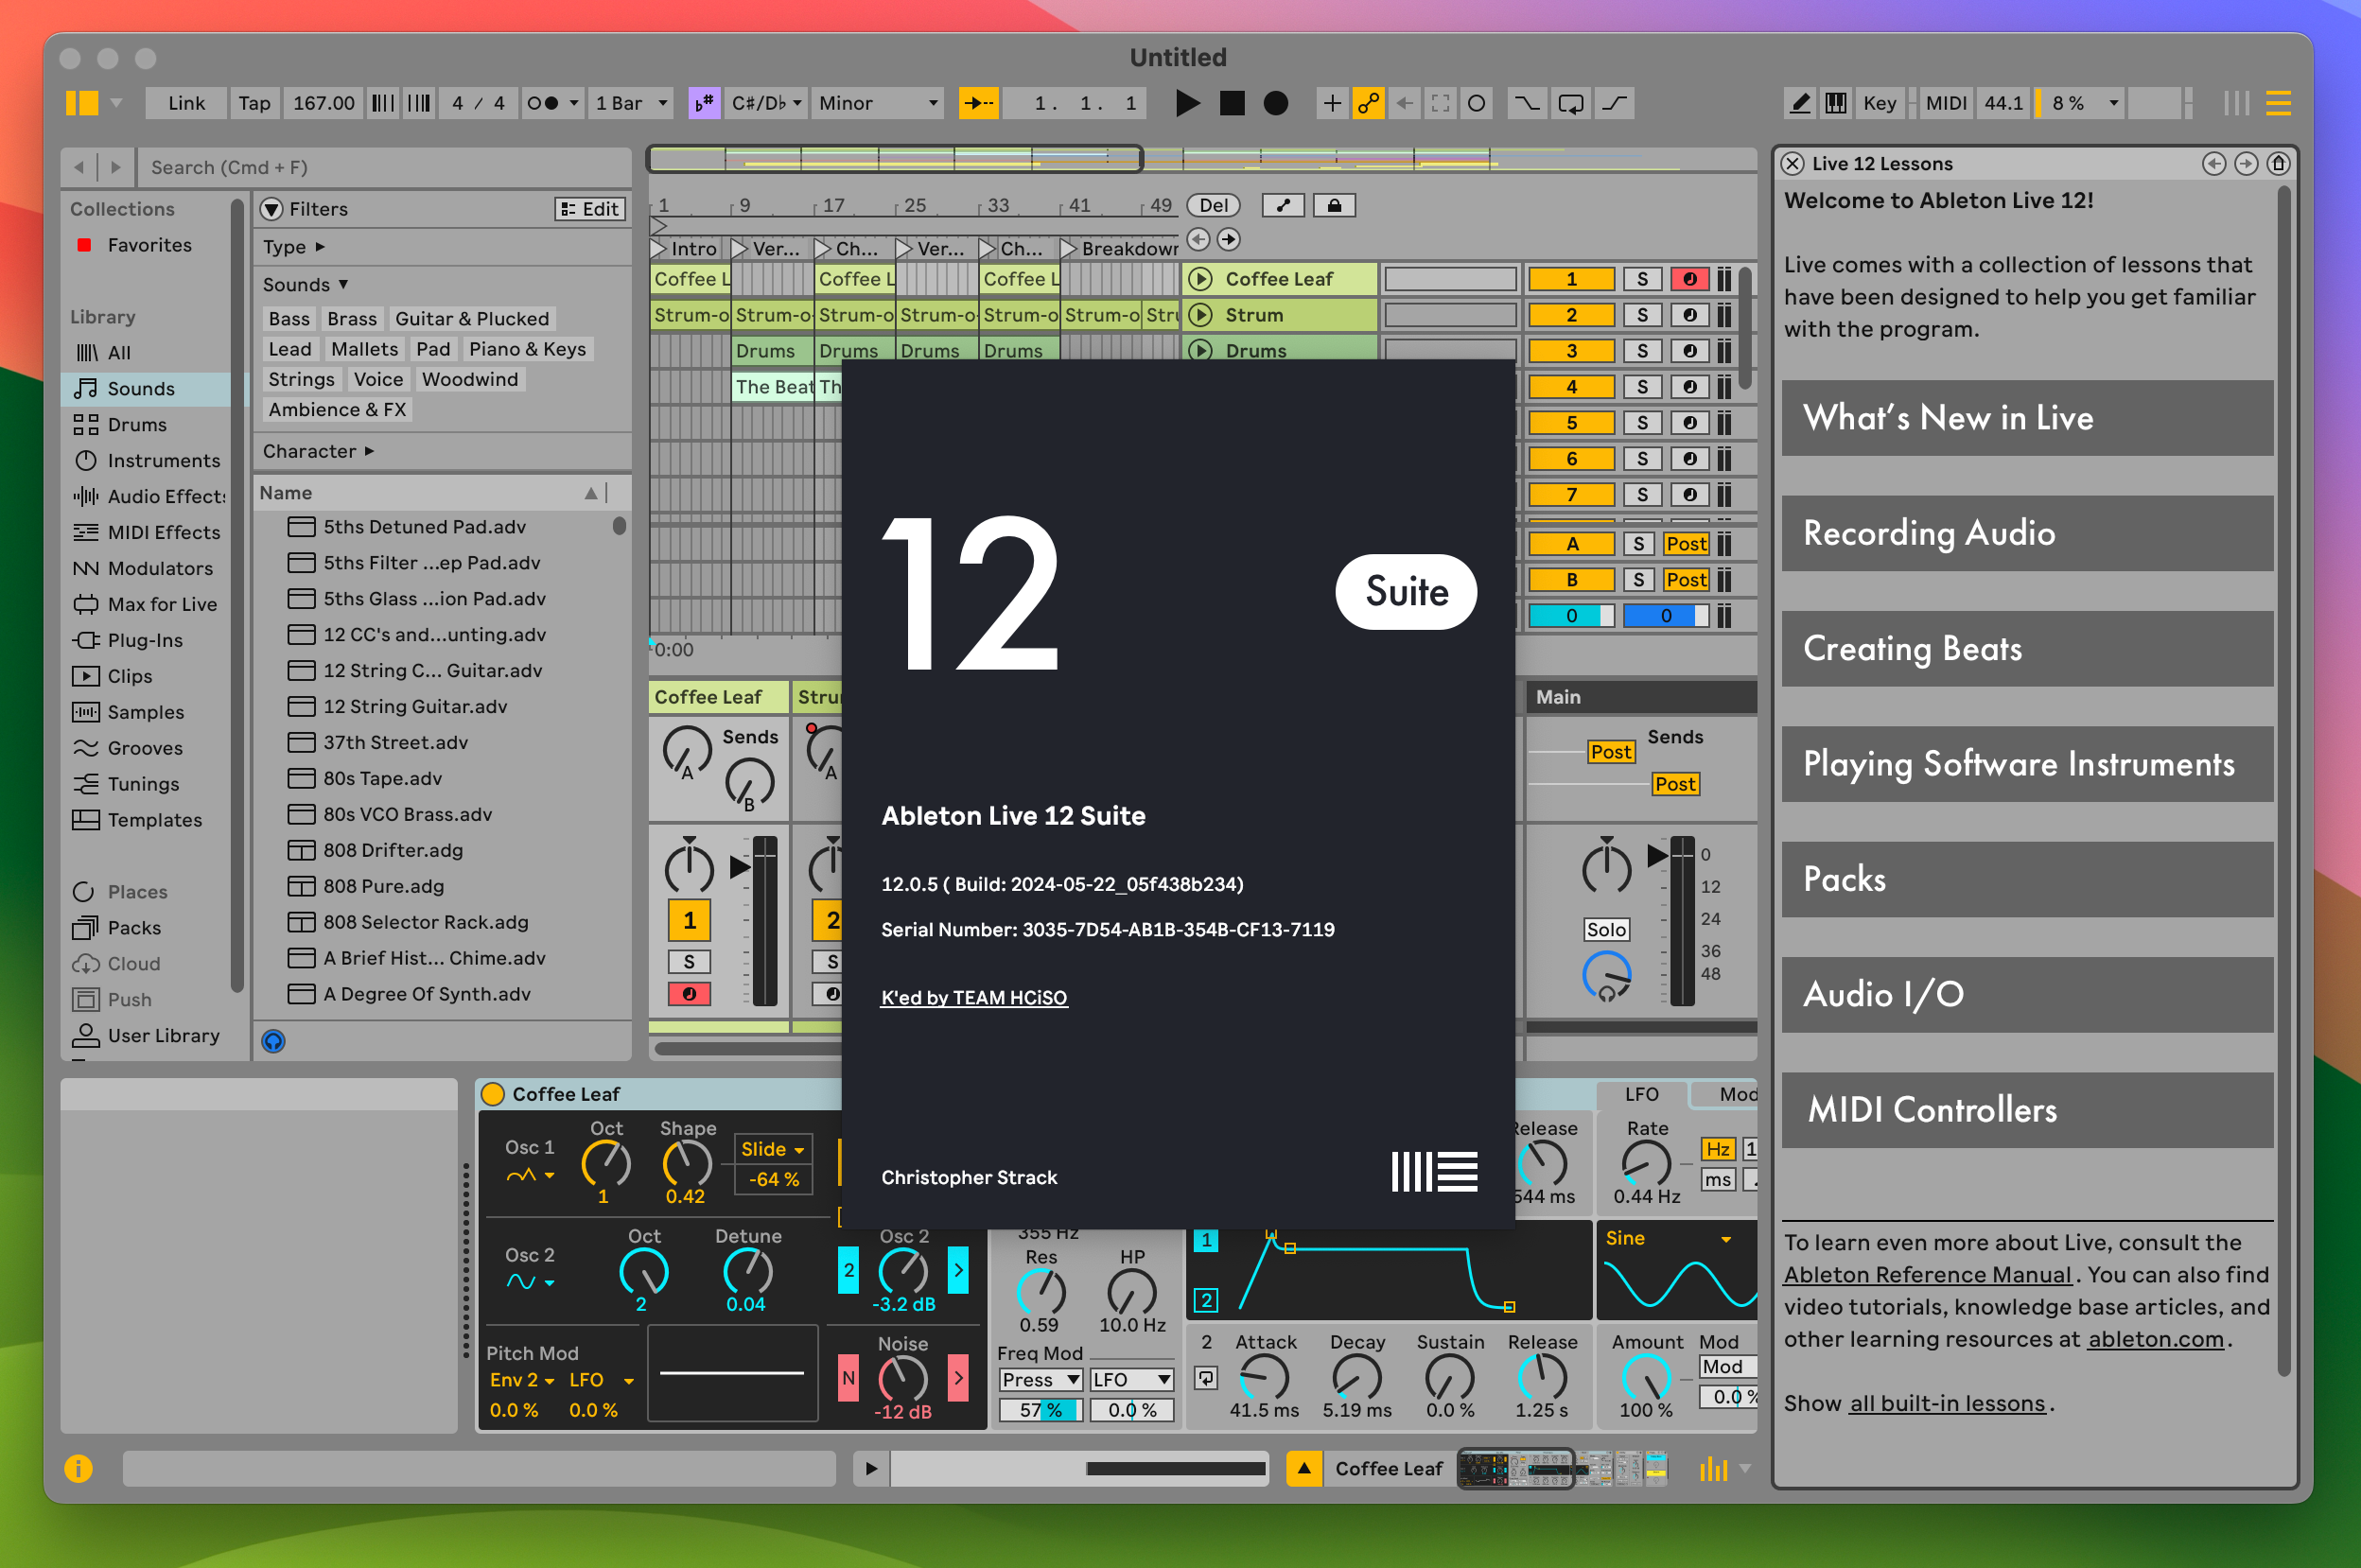This screenshot has height=1568, width=2361.
Task: Open Drums category in browser sidebar
Action: click(137, 425)
